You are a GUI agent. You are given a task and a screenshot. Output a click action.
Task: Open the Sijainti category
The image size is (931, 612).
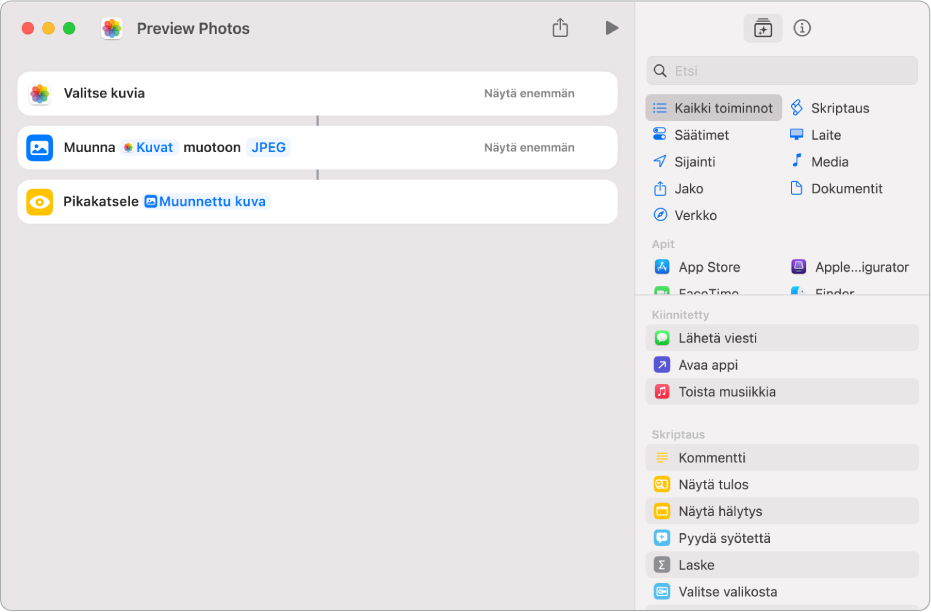click(x=684, y=161)
